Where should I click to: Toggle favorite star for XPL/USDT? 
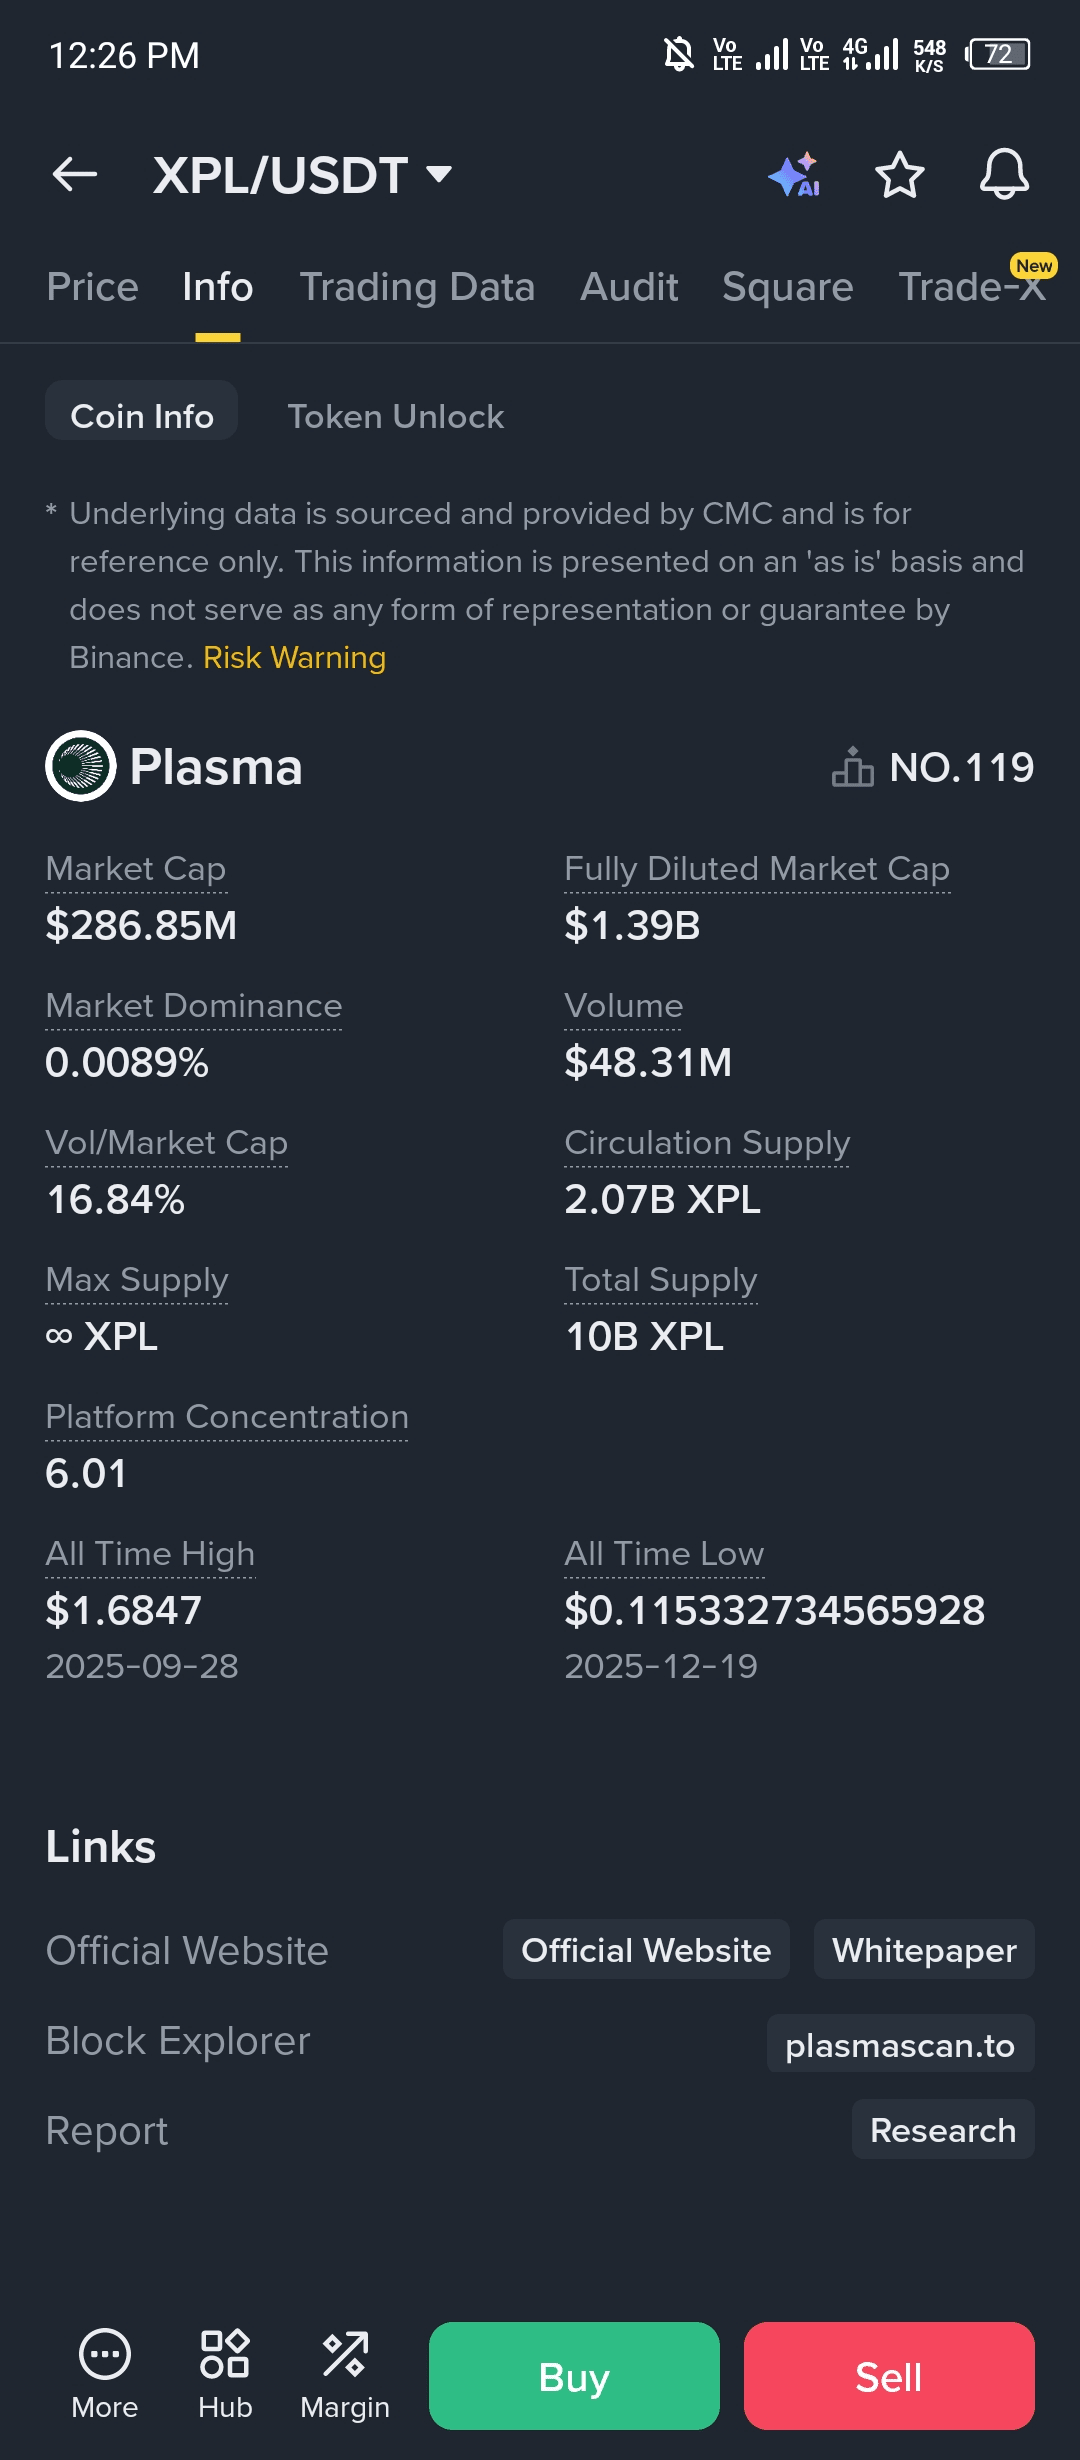coord(899,175)
